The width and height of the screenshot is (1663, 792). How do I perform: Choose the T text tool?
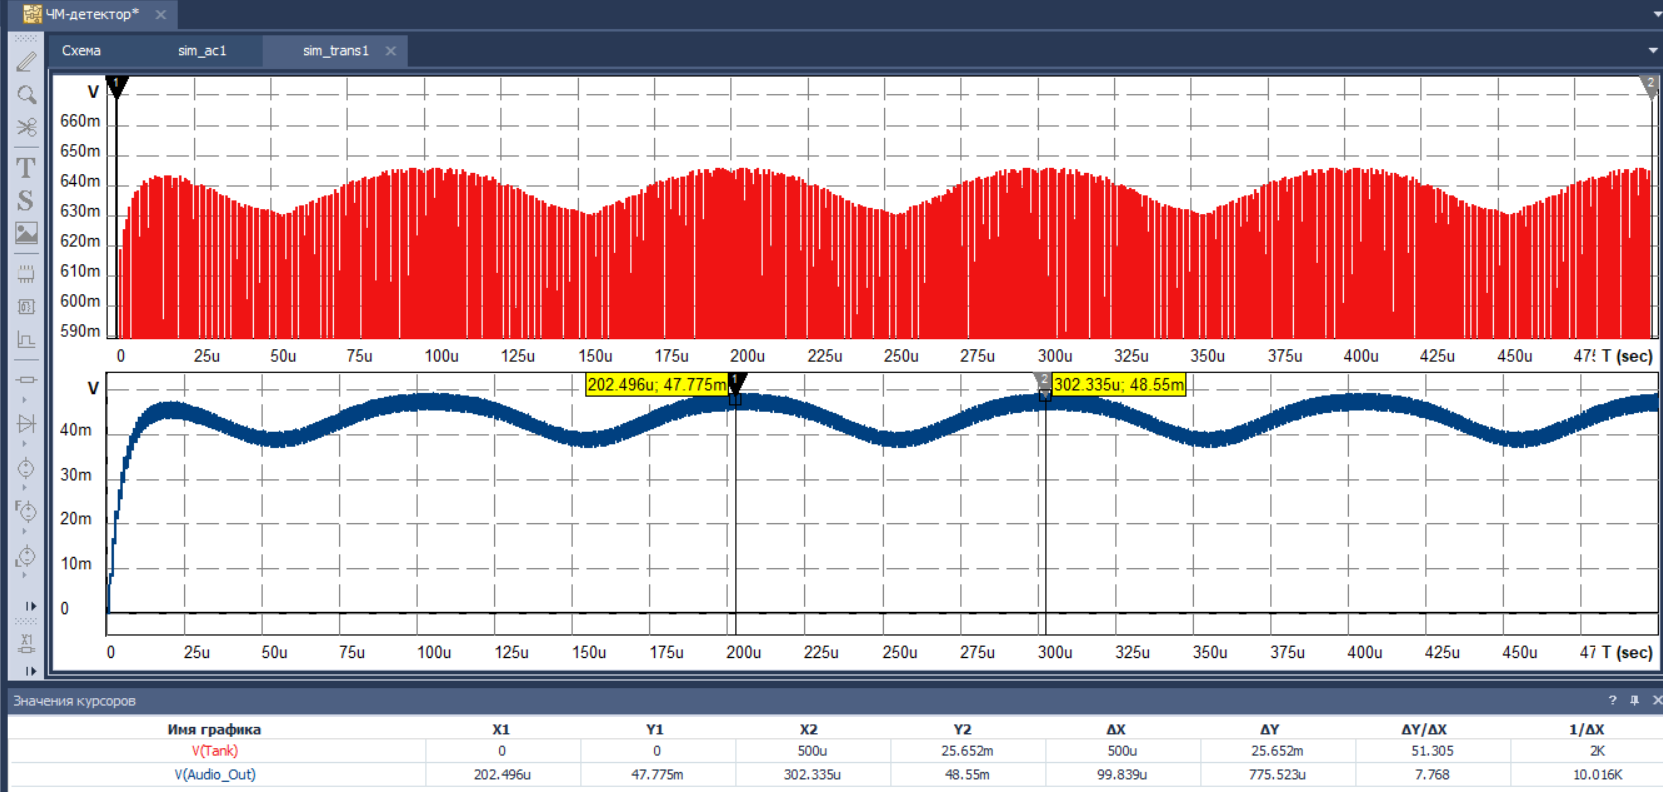26,167
